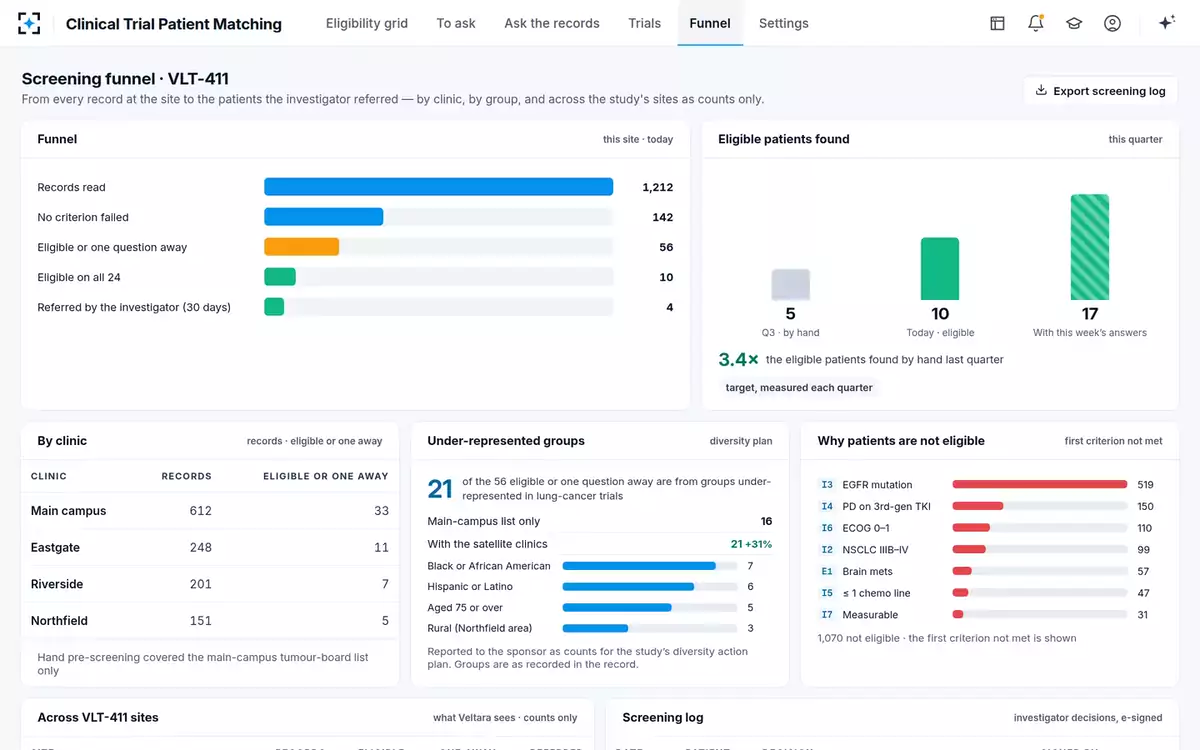Select the Riverside clinic row

(210, 584)
